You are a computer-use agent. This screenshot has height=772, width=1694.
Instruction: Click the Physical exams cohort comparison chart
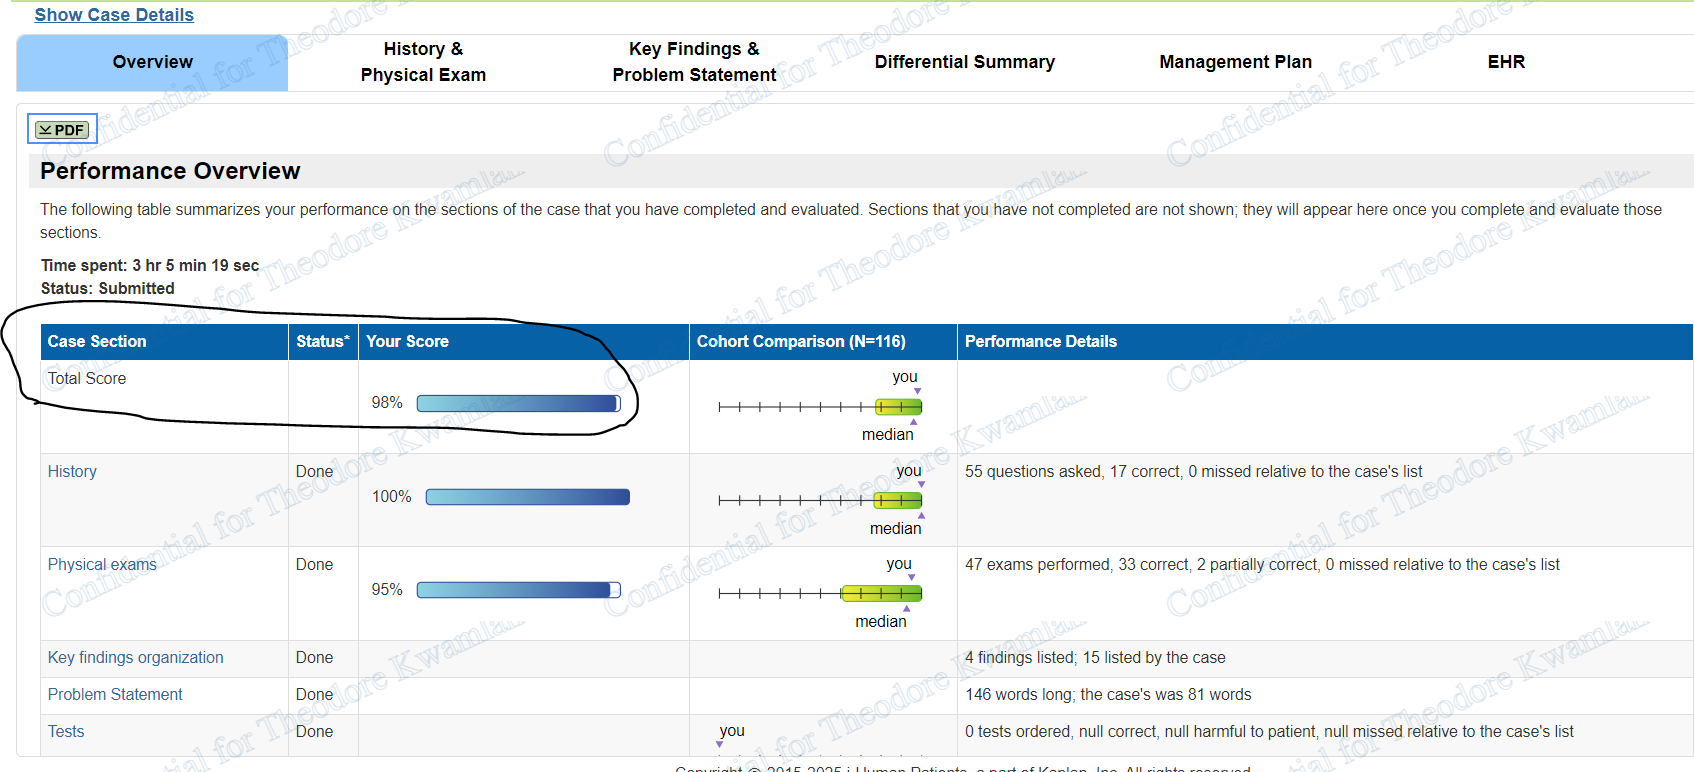(820, 593)
